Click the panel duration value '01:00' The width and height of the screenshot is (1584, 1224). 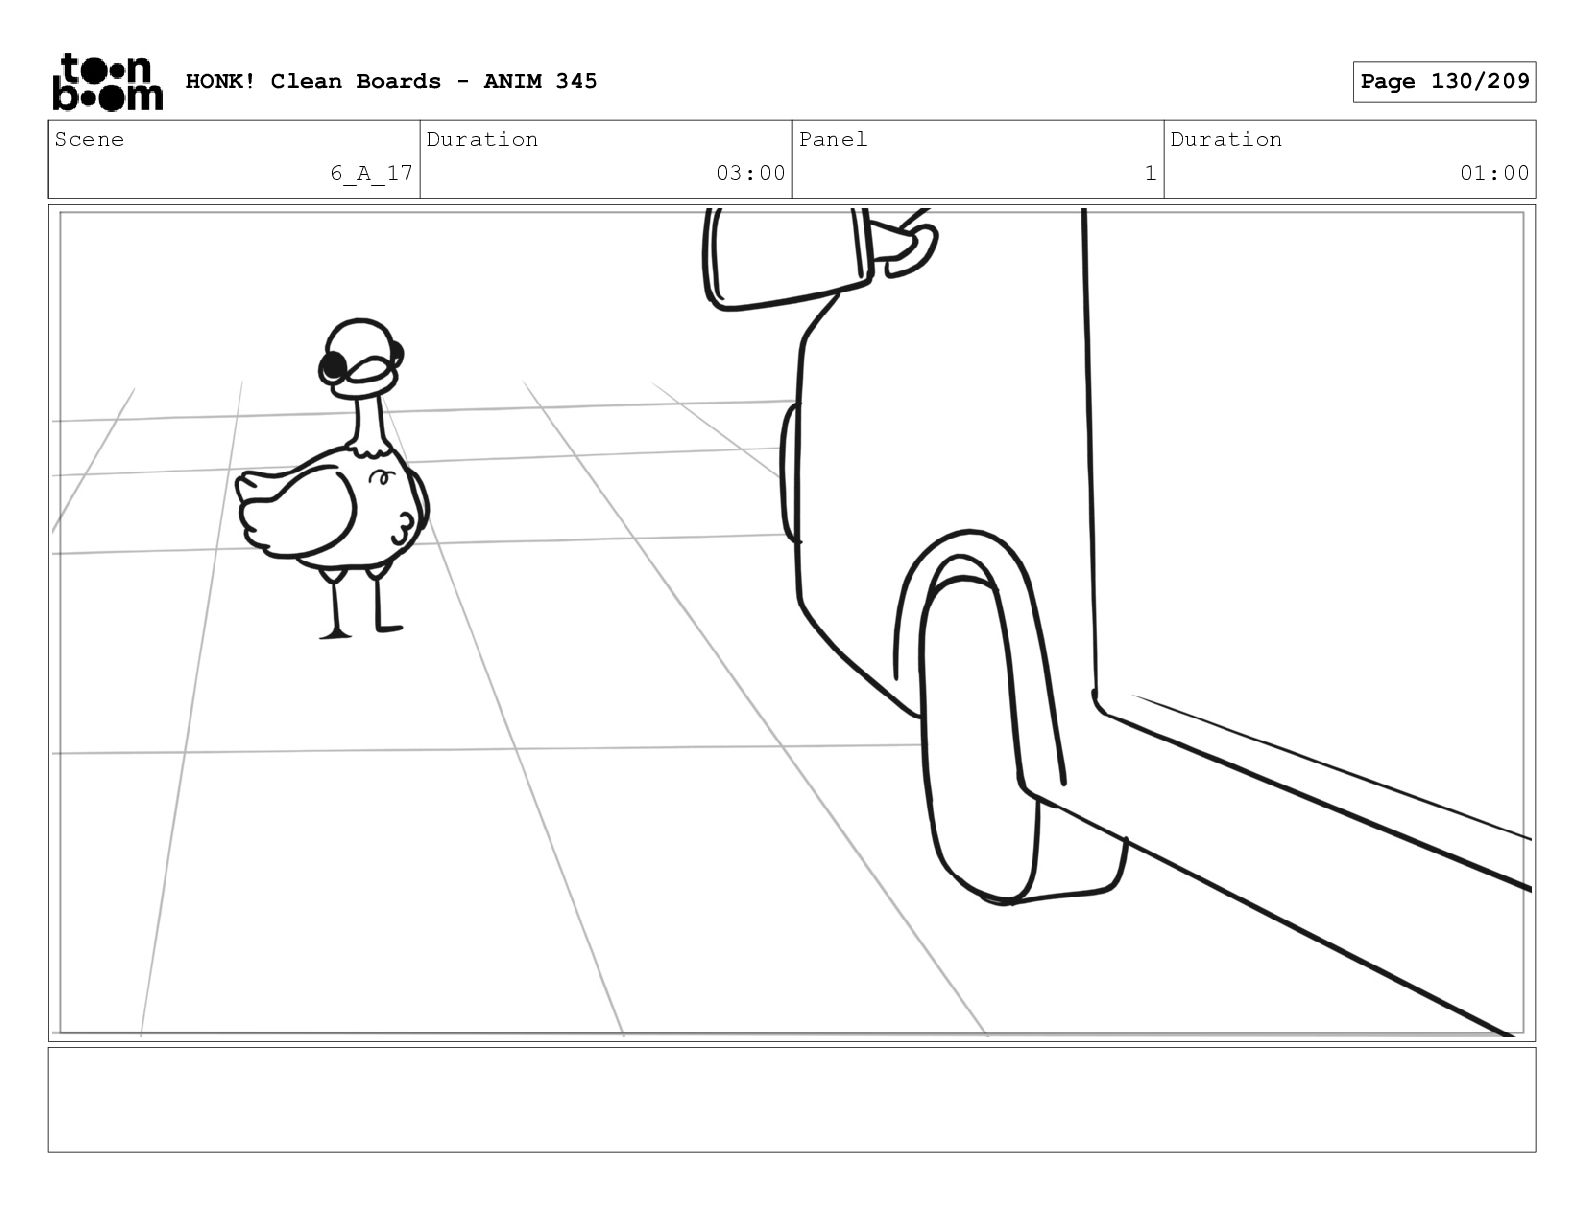pos(1494,173)
